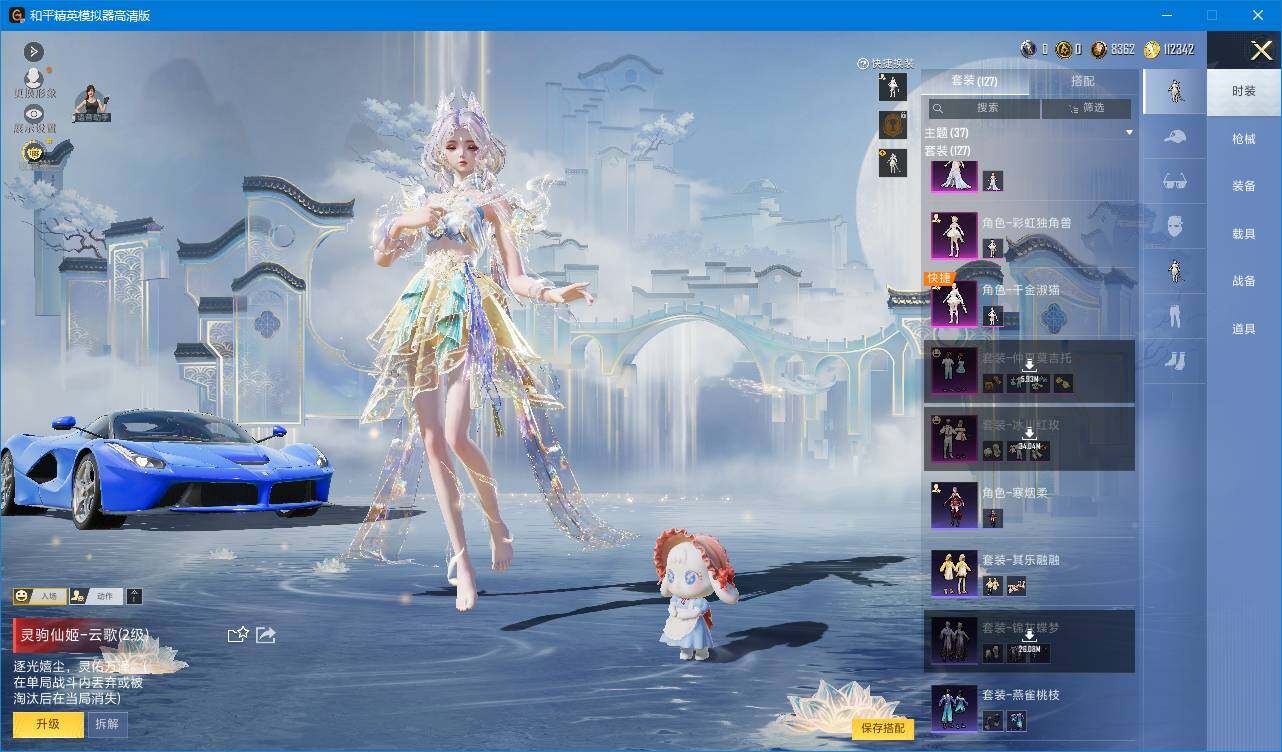Viewport: 1282px width, 752px height.
Task: Open the 装备 equipment tab
Action: tap(1244, 186)
